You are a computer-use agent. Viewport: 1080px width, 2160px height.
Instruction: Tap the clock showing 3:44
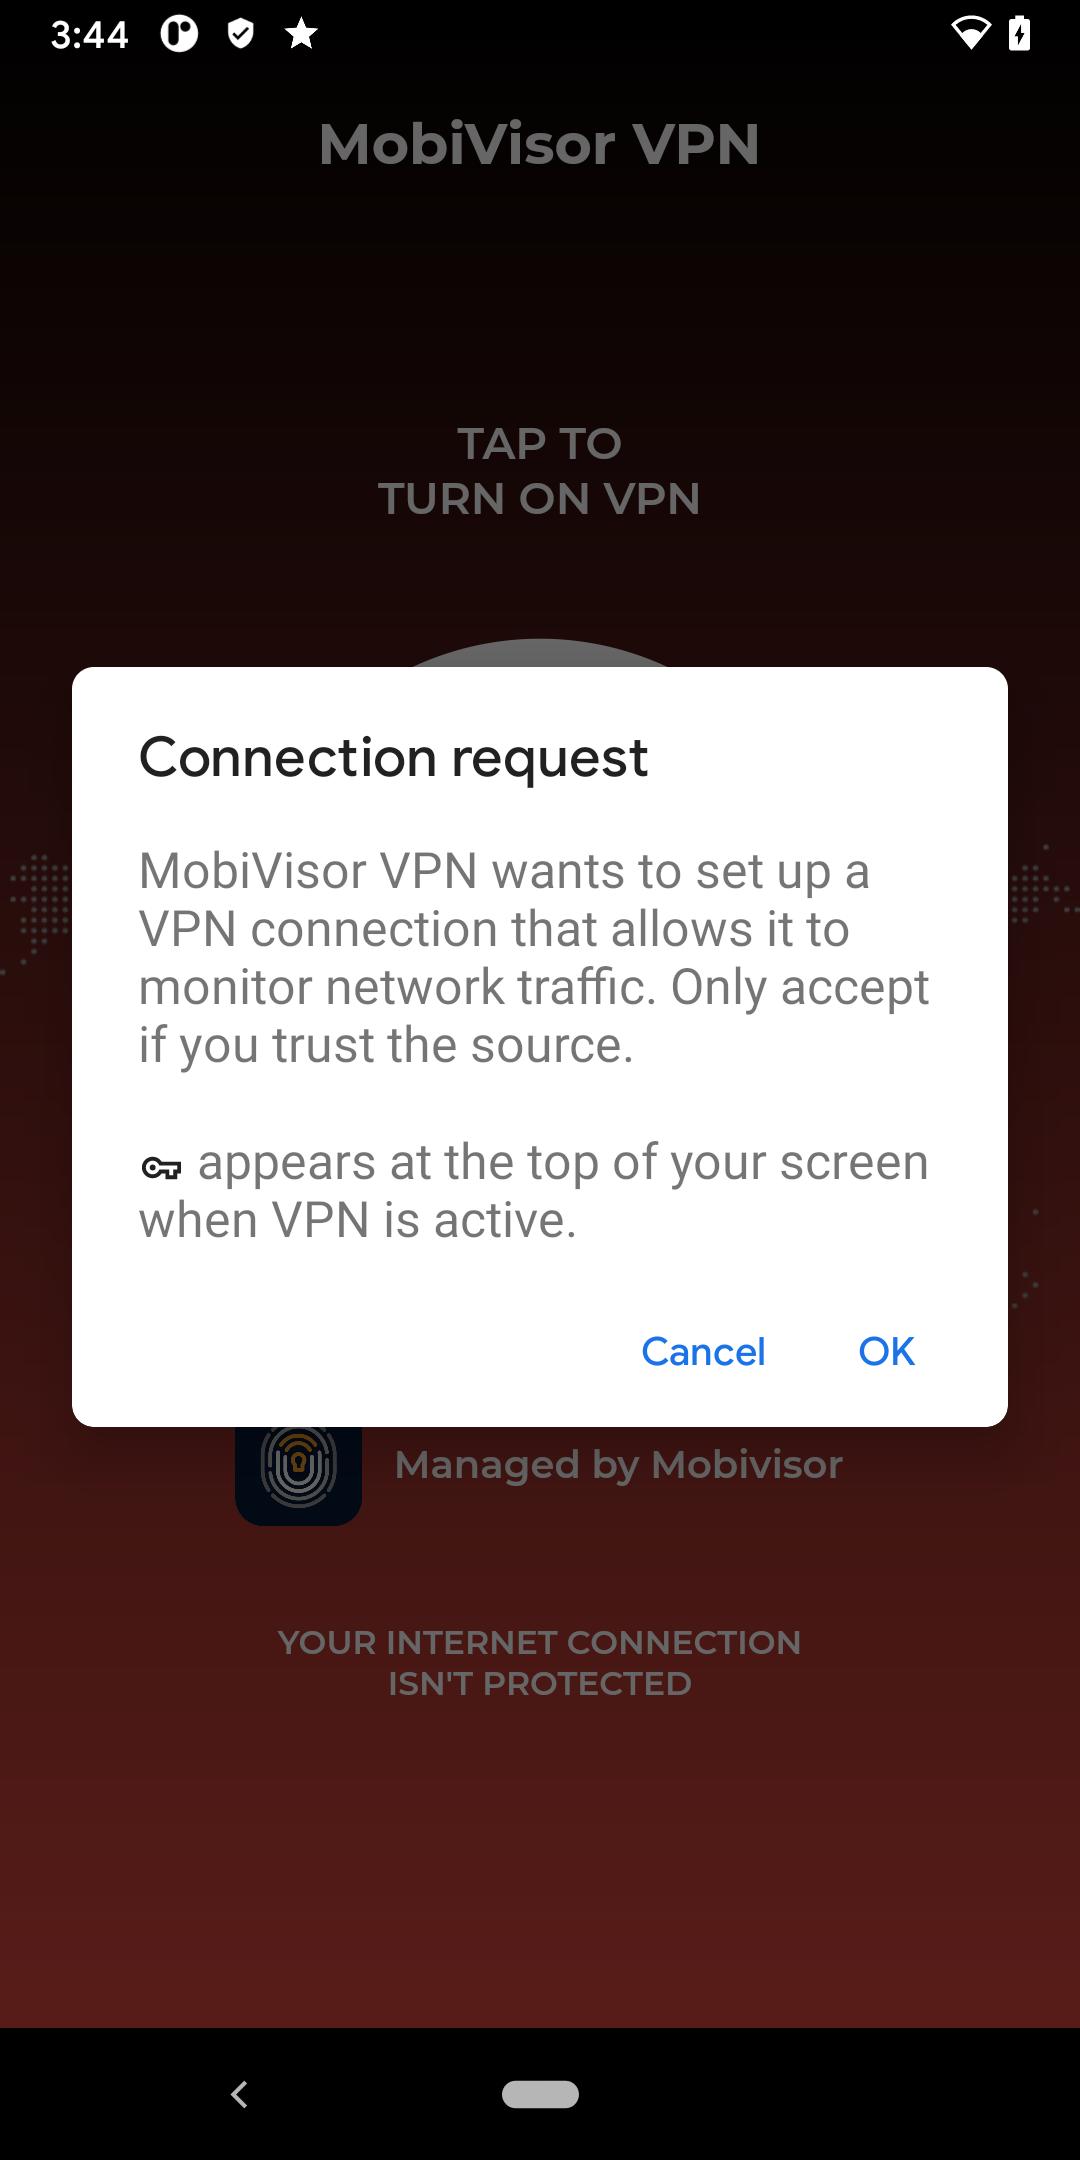point(89,35)
